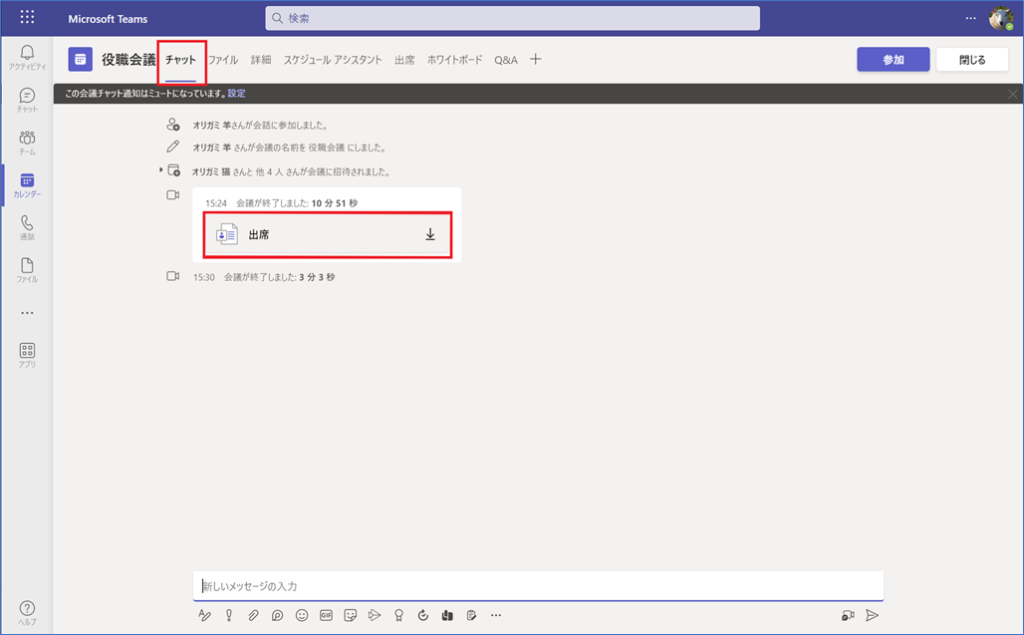Switch to the スケジュール アシスタント tab
Viewport: 1024px width, 635px height.
333,60
